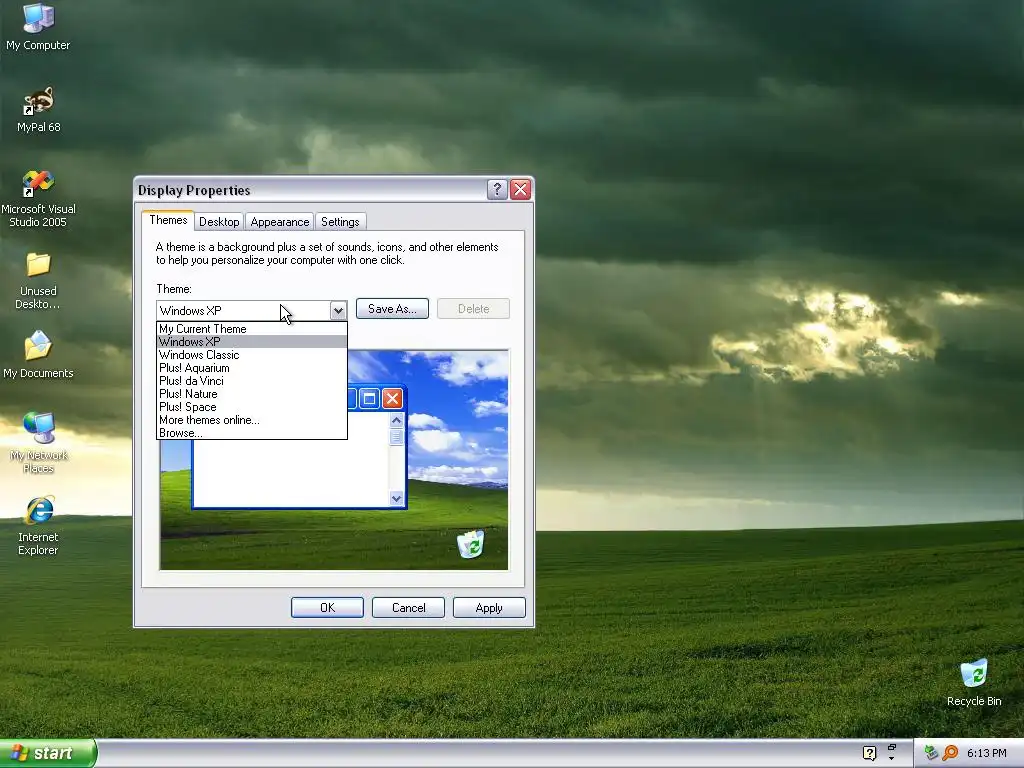
Task: Choose the Windows Classic theme
Action: 251,355
